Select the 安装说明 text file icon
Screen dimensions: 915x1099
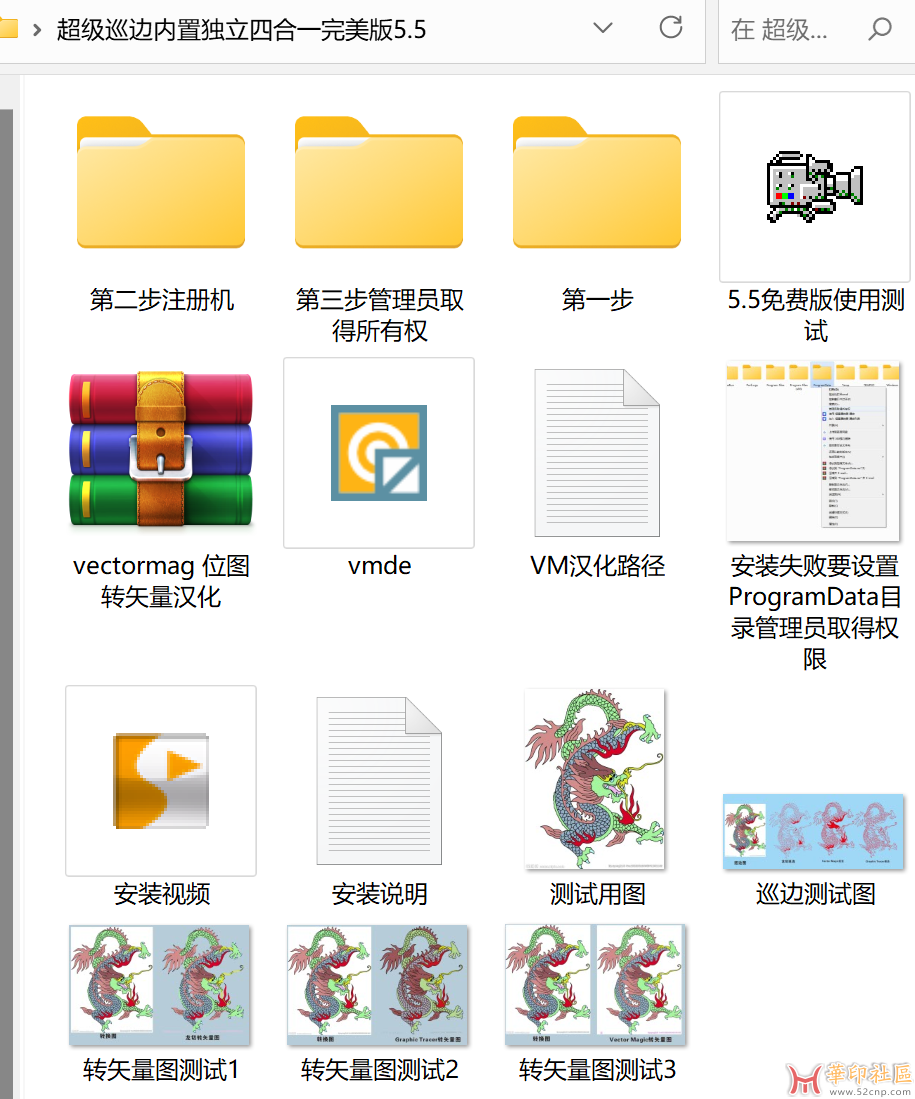pos(379,781)
